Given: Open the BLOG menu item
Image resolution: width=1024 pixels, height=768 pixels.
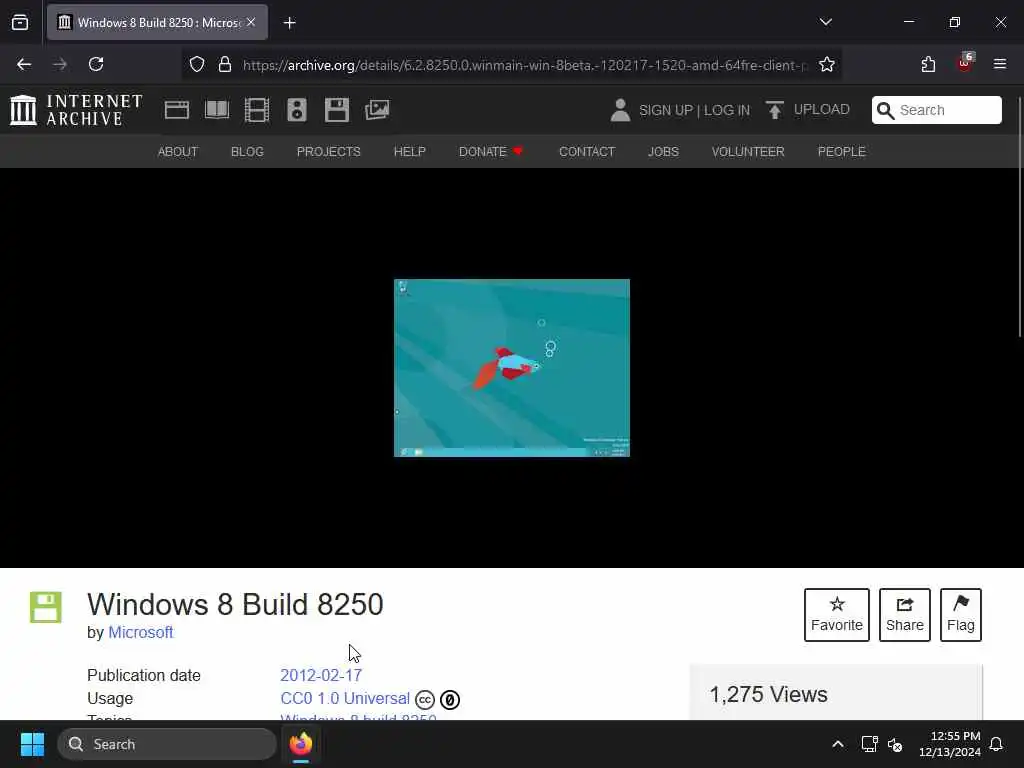Looking at the screenshot, I should (247, 152).
